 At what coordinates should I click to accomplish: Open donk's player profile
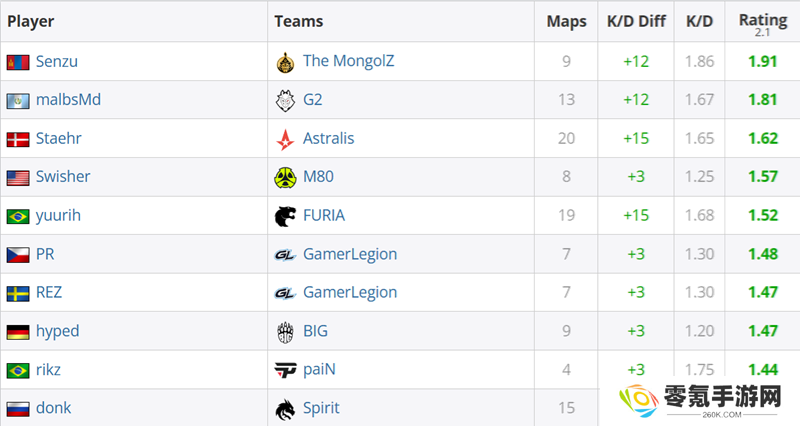pyautogui.click(x=54, y=408)
